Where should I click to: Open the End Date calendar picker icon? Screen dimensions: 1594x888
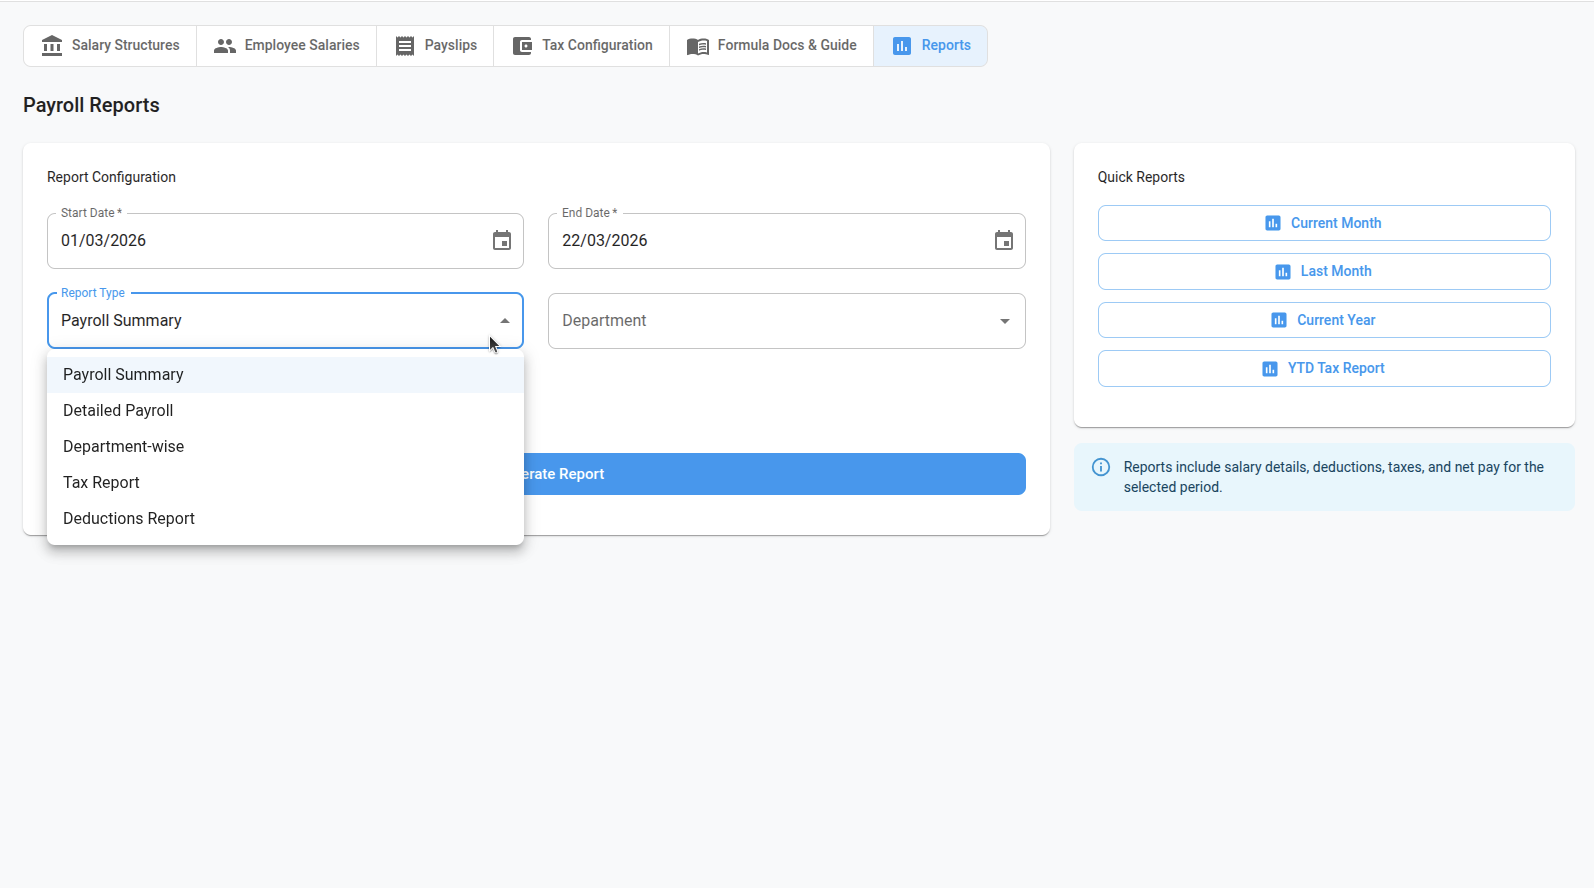click(1003, 241)
